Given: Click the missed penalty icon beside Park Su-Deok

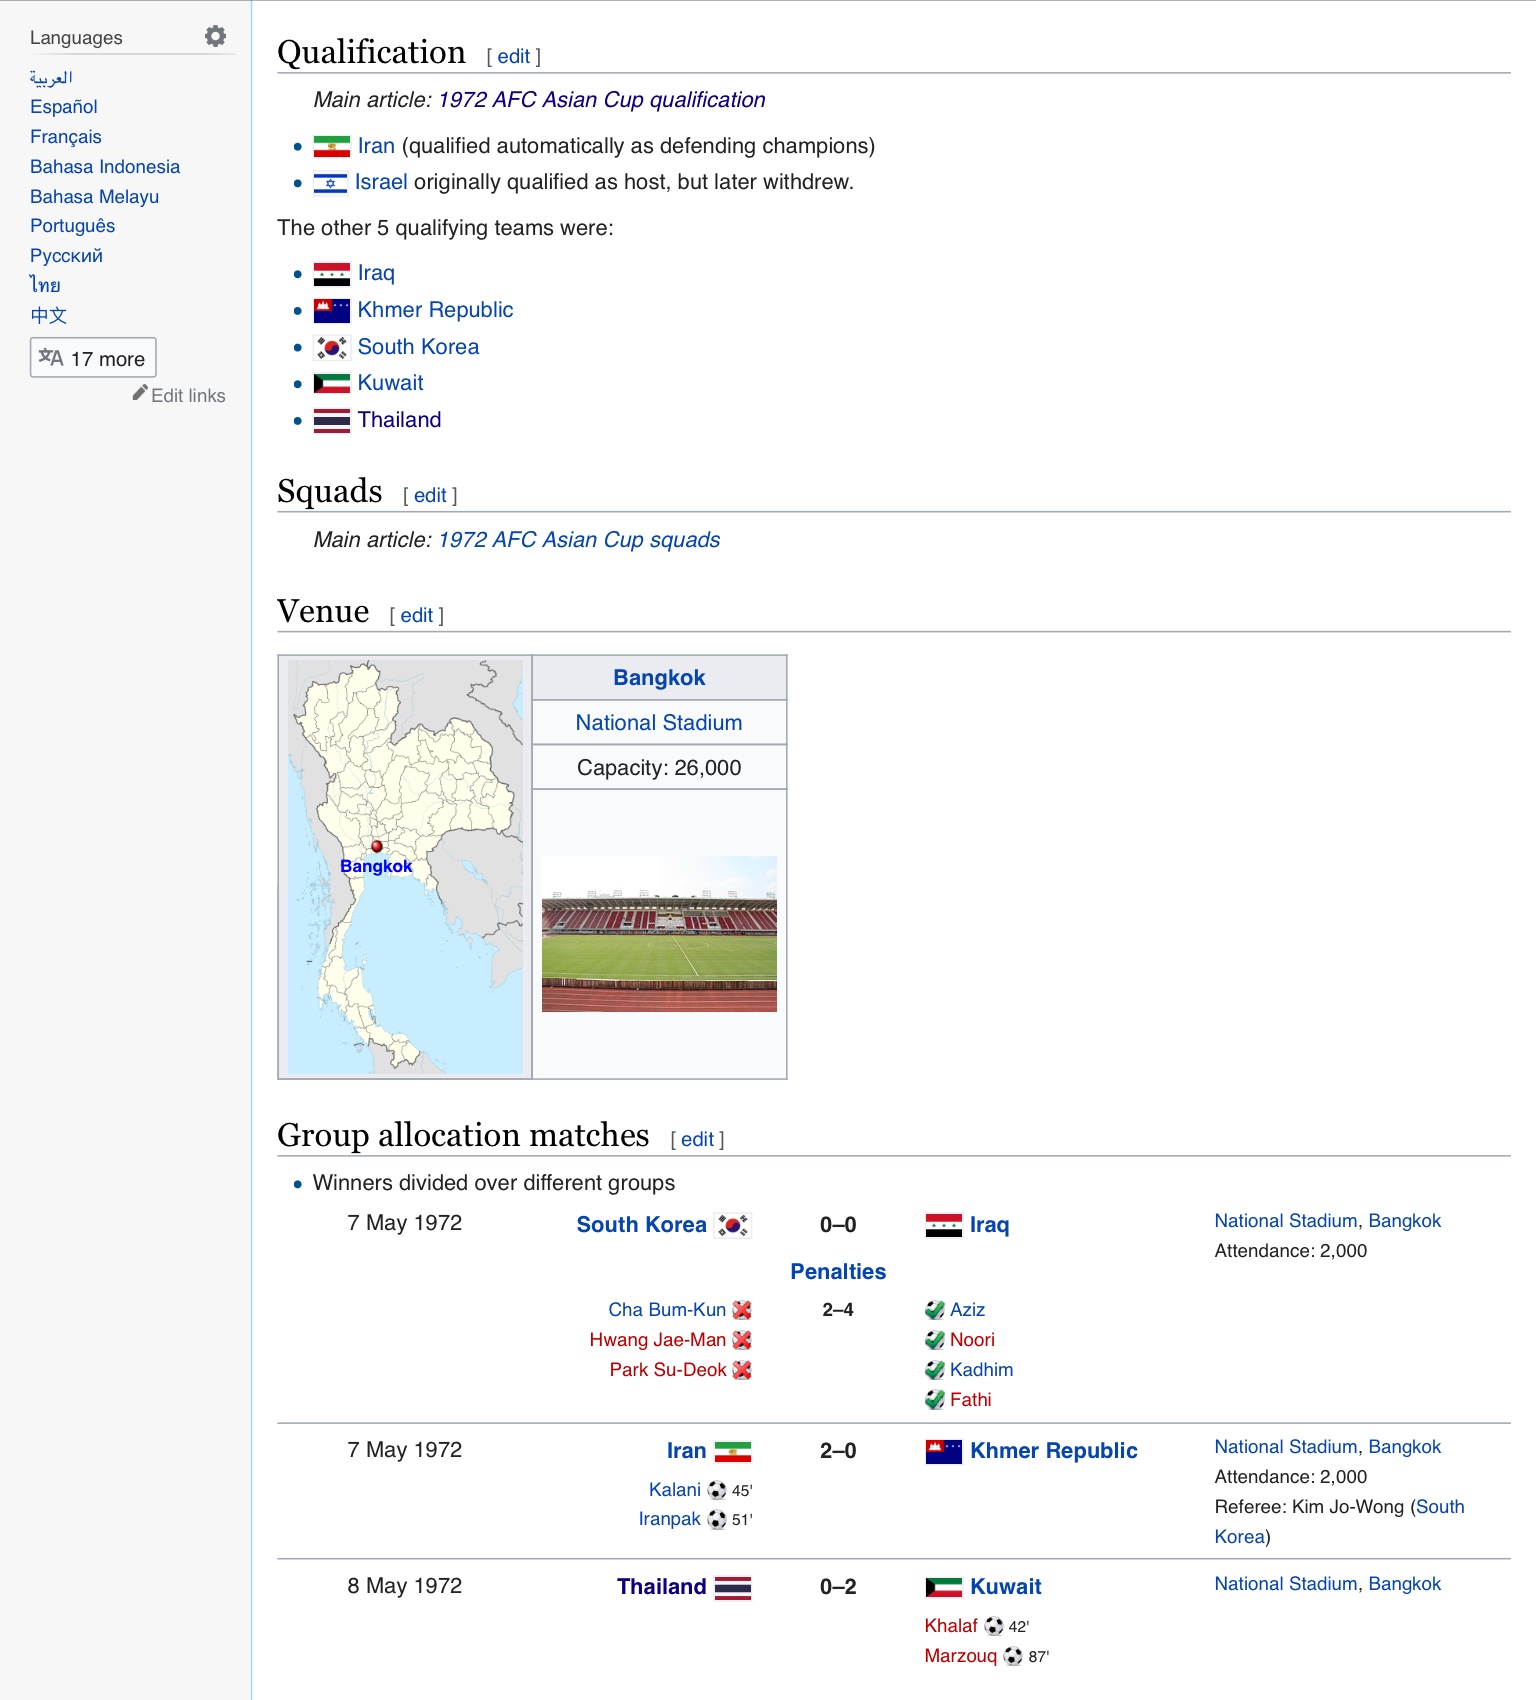Looking at the screenshot, I should point(742,1370).
